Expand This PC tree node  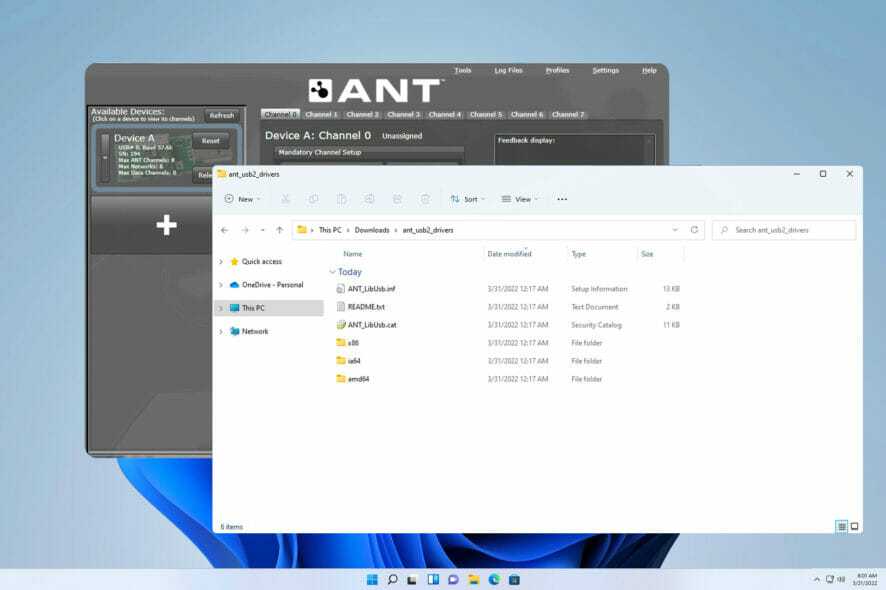(x=221, y=308)
